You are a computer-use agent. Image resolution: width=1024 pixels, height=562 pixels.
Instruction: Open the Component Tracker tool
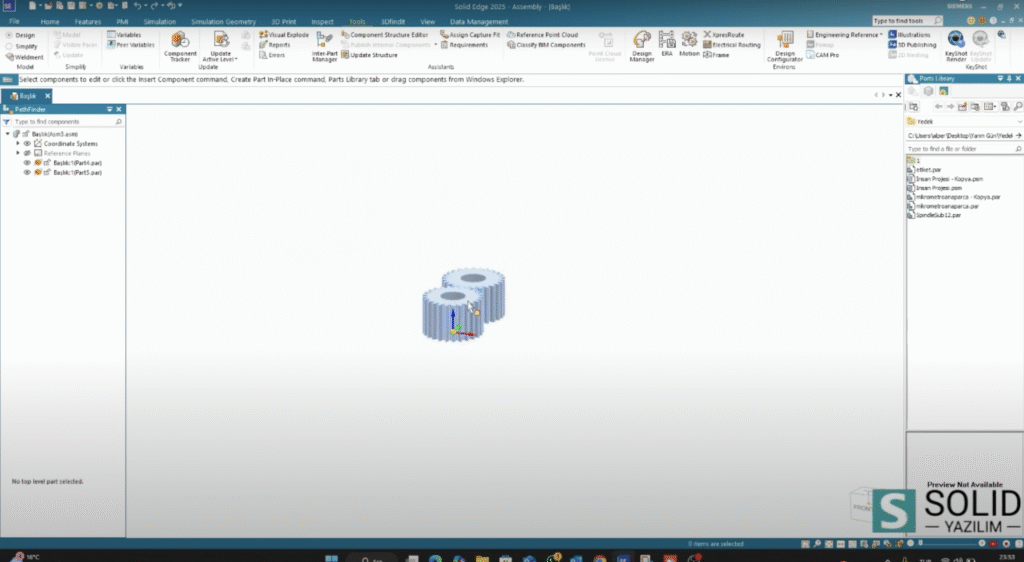pos(180,46)
